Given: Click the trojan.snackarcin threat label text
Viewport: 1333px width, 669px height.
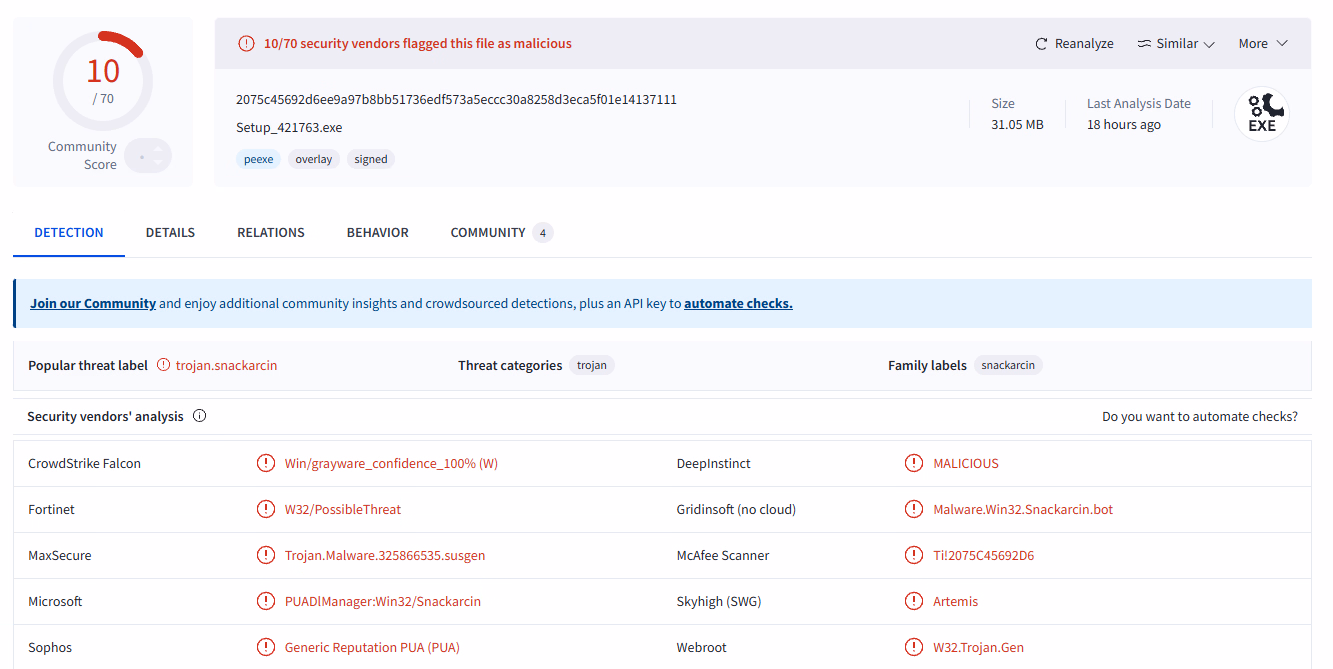Looking at the screenshot, I should tap(226, 365).
